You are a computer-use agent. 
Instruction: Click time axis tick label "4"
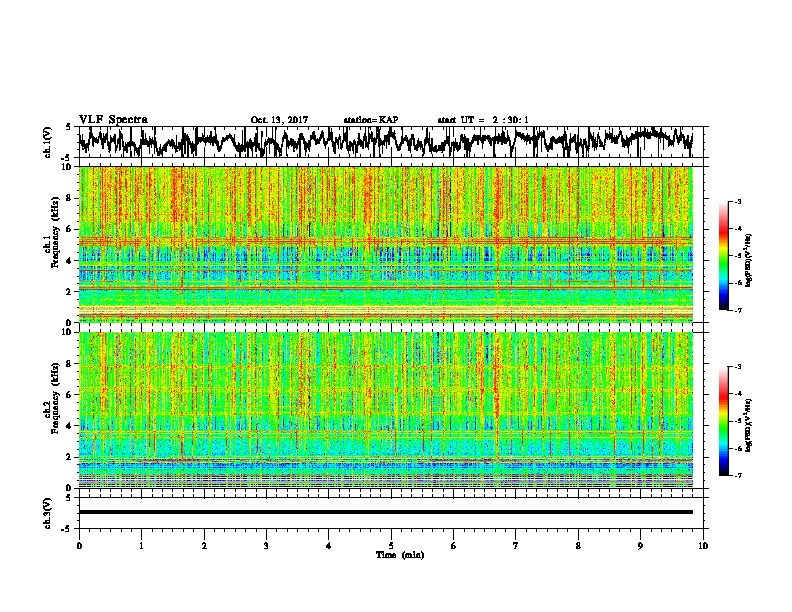pyautogui.click(x=329, y=546)
